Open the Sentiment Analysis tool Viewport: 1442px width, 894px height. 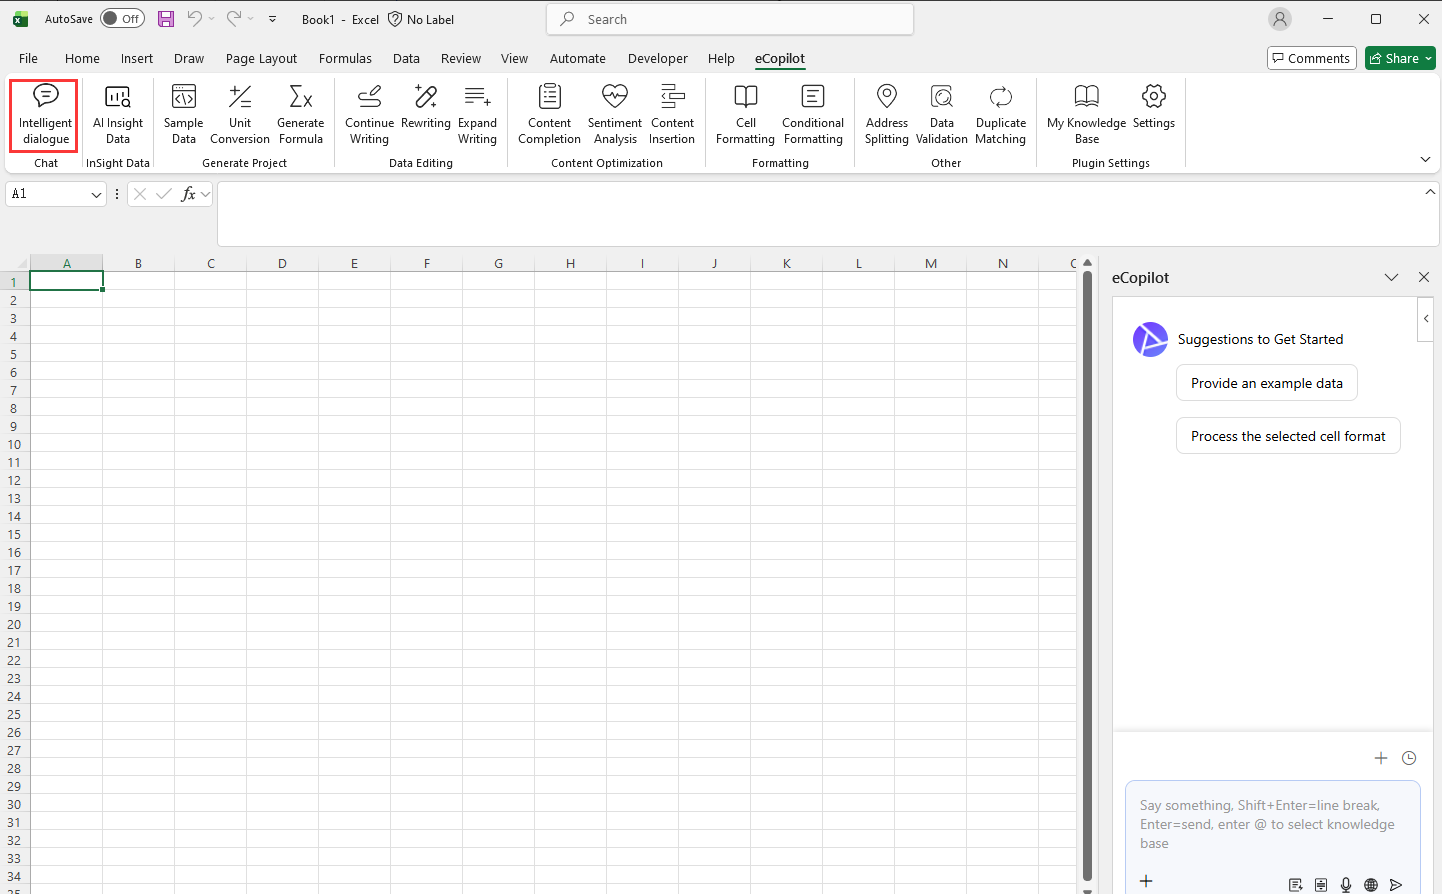coord(614,114)
